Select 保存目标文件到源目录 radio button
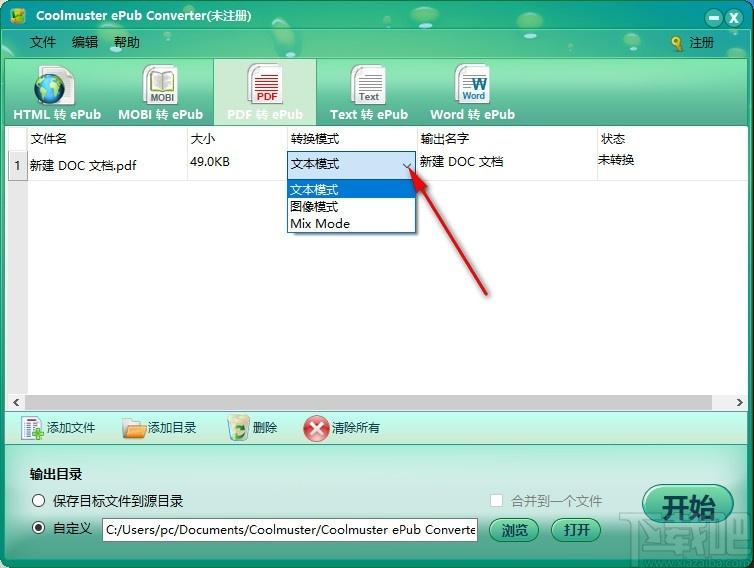754x568 pixels. pyautogui.click(x=38, y=501)
